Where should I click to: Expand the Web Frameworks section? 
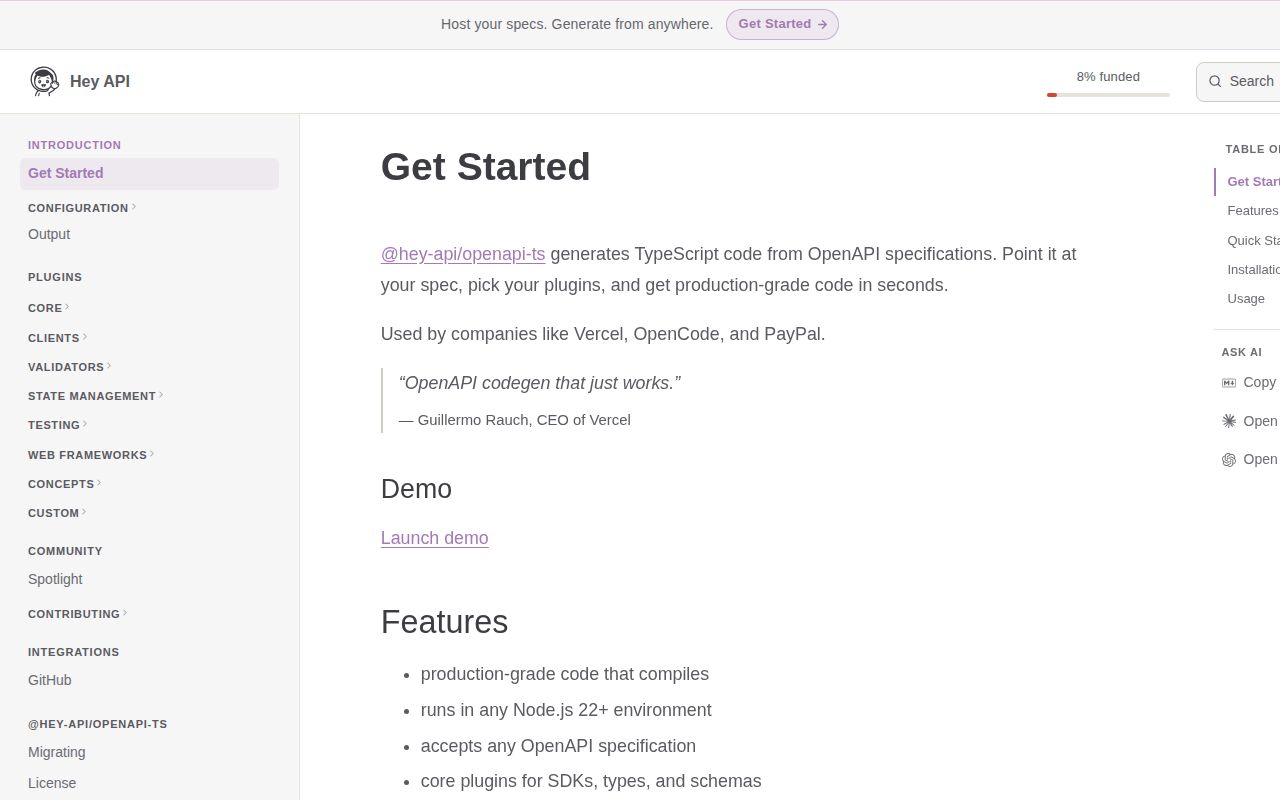pyautogui.click(x=91, y=455)
